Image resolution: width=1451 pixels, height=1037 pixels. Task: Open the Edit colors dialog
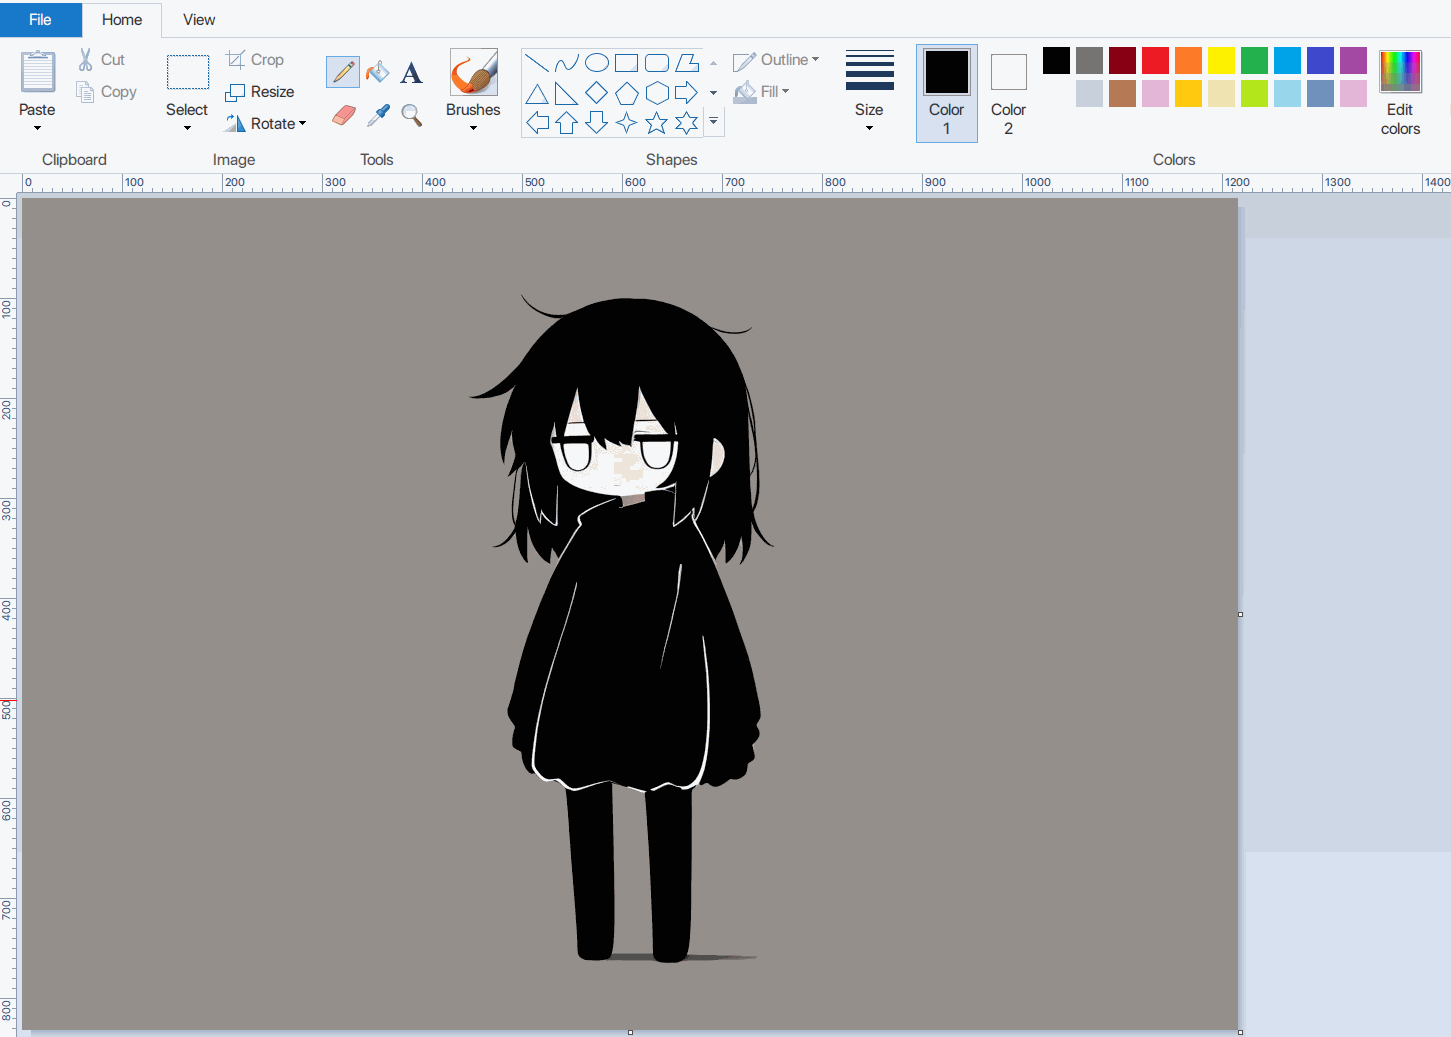click(x=1400, y=93)
